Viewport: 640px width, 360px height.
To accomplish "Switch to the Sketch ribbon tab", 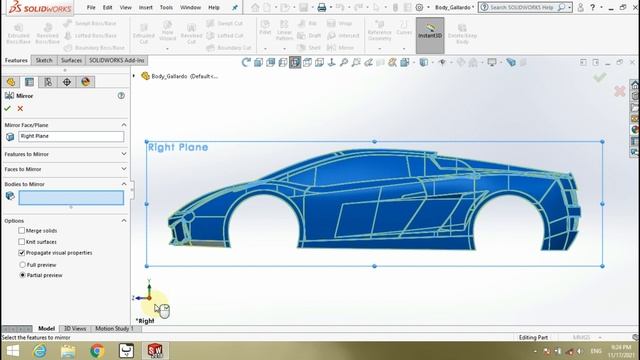I will coord(44,60).
